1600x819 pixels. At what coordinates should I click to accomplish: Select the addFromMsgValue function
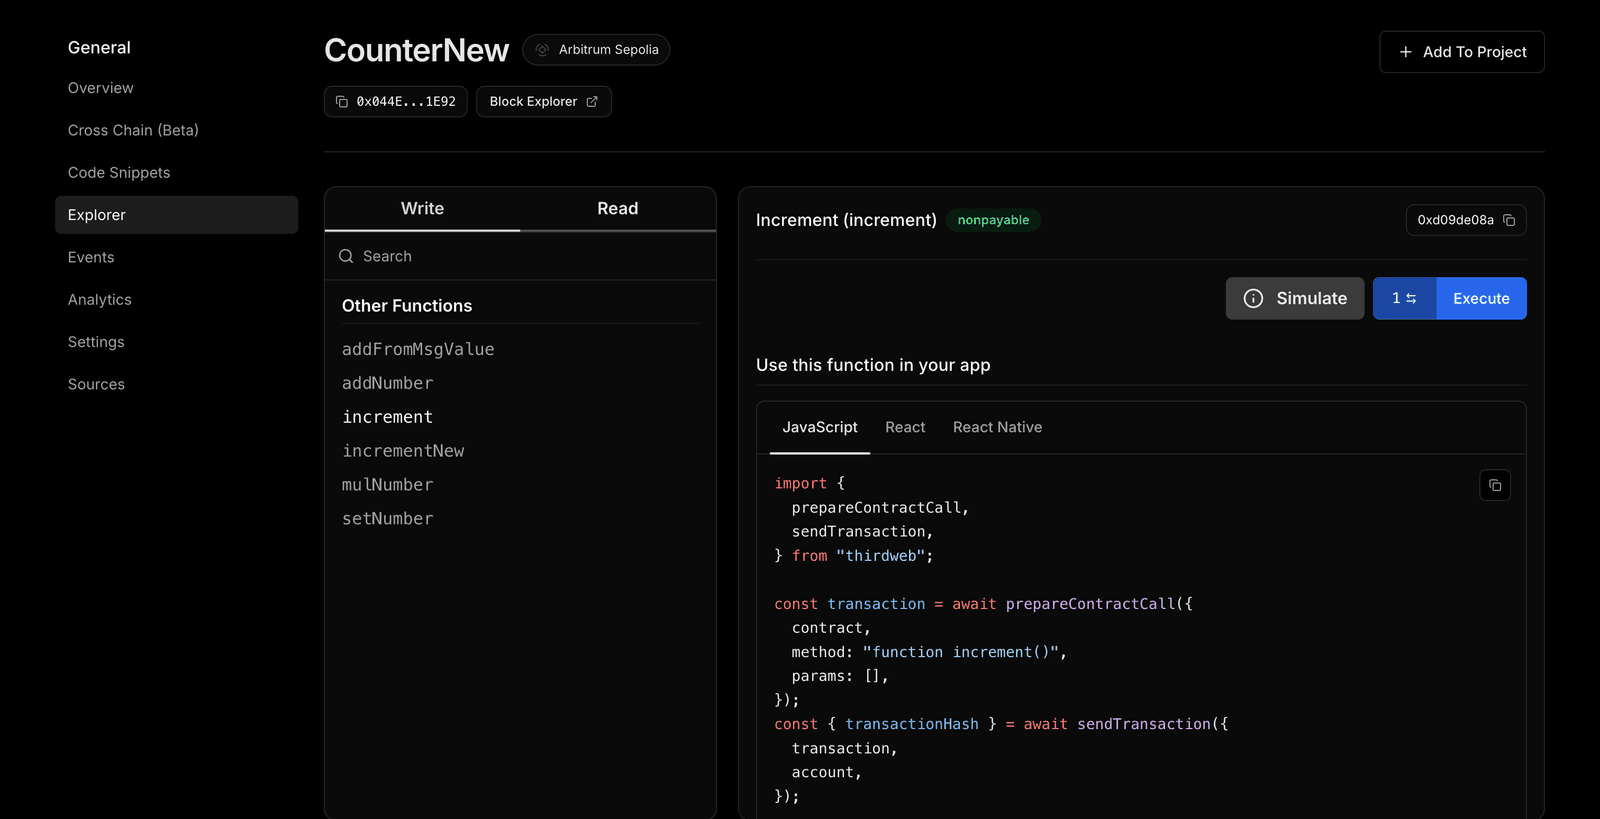tap(418, 350)
